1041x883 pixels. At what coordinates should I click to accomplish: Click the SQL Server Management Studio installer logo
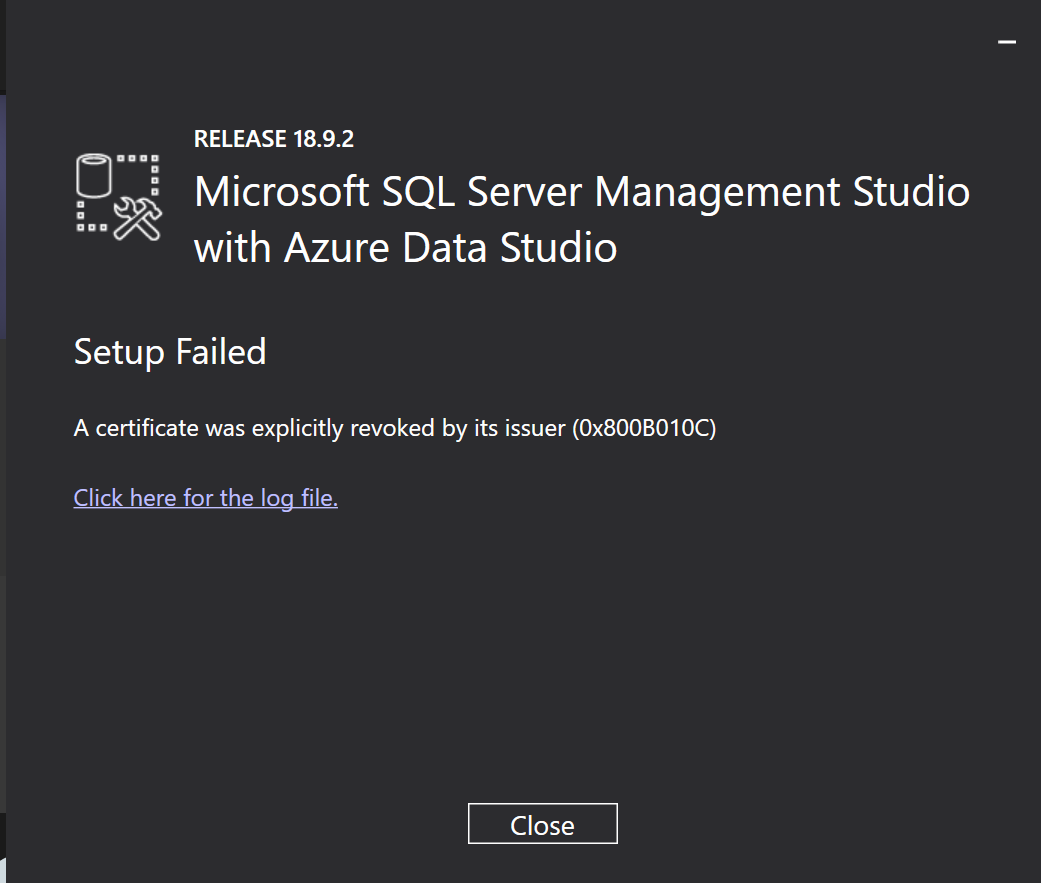(118, 197)
